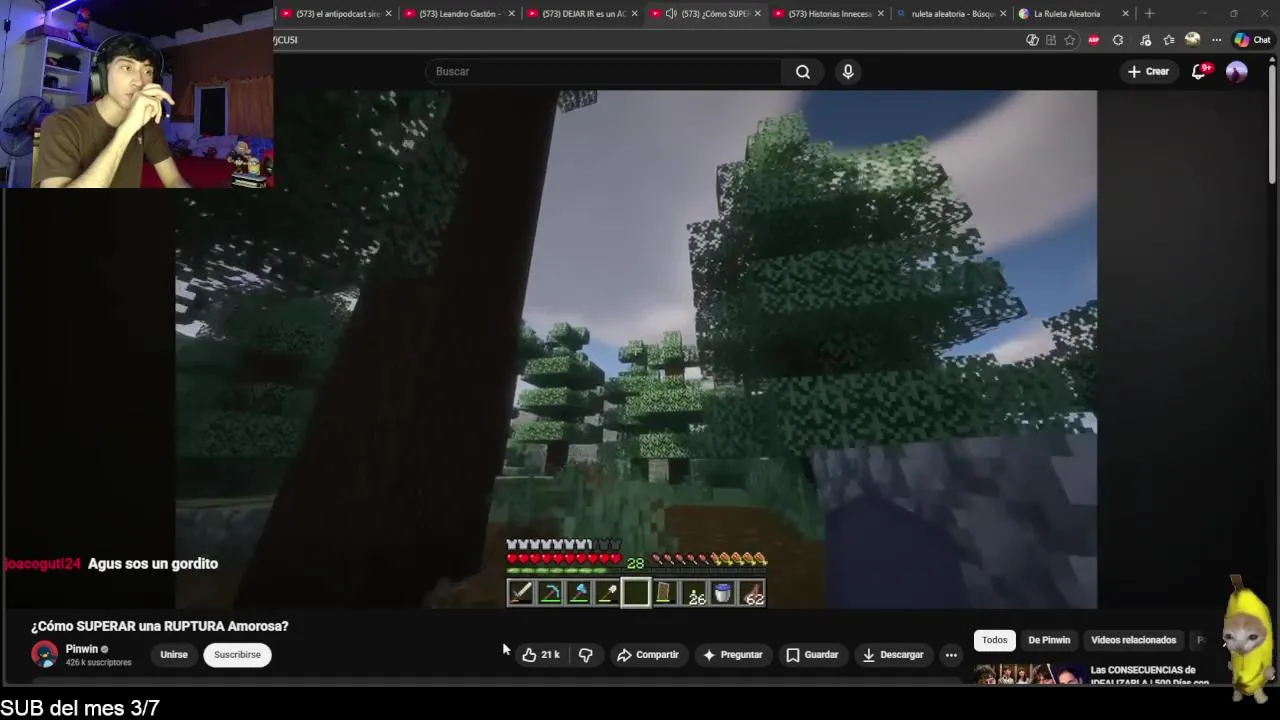Click the video player to pause

636,349
